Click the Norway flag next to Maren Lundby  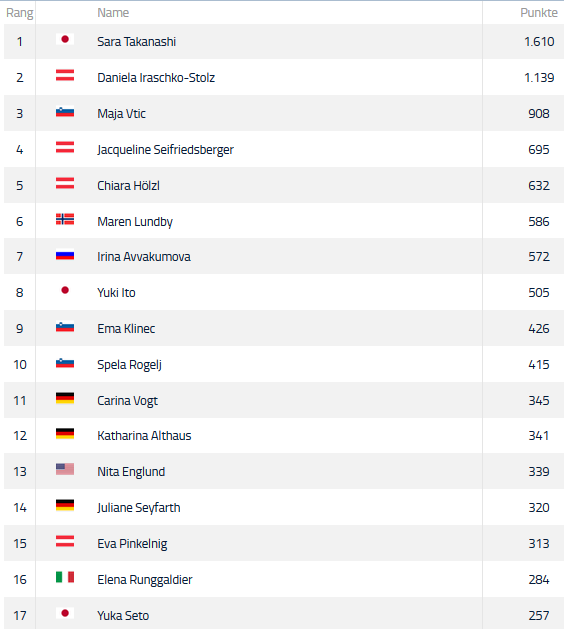65,219
